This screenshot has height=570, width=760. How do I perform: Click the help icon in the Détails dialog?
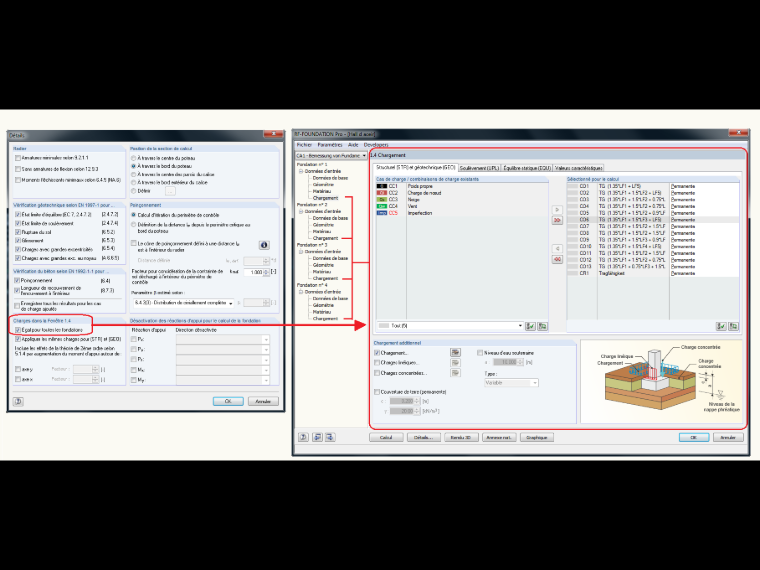pos(18,401)
